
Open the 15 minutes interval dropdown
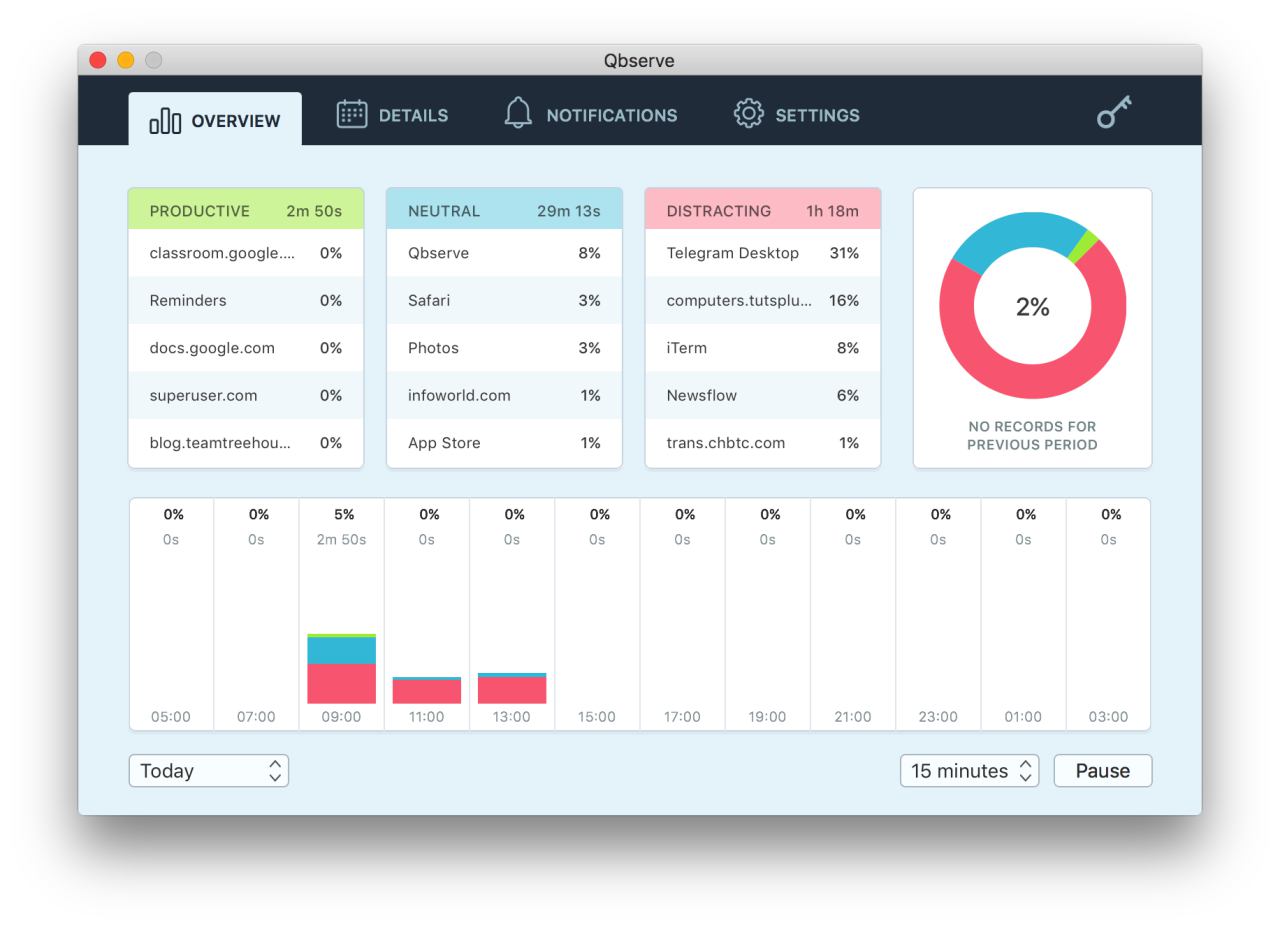pyautogui.click(x=969, y=771)
